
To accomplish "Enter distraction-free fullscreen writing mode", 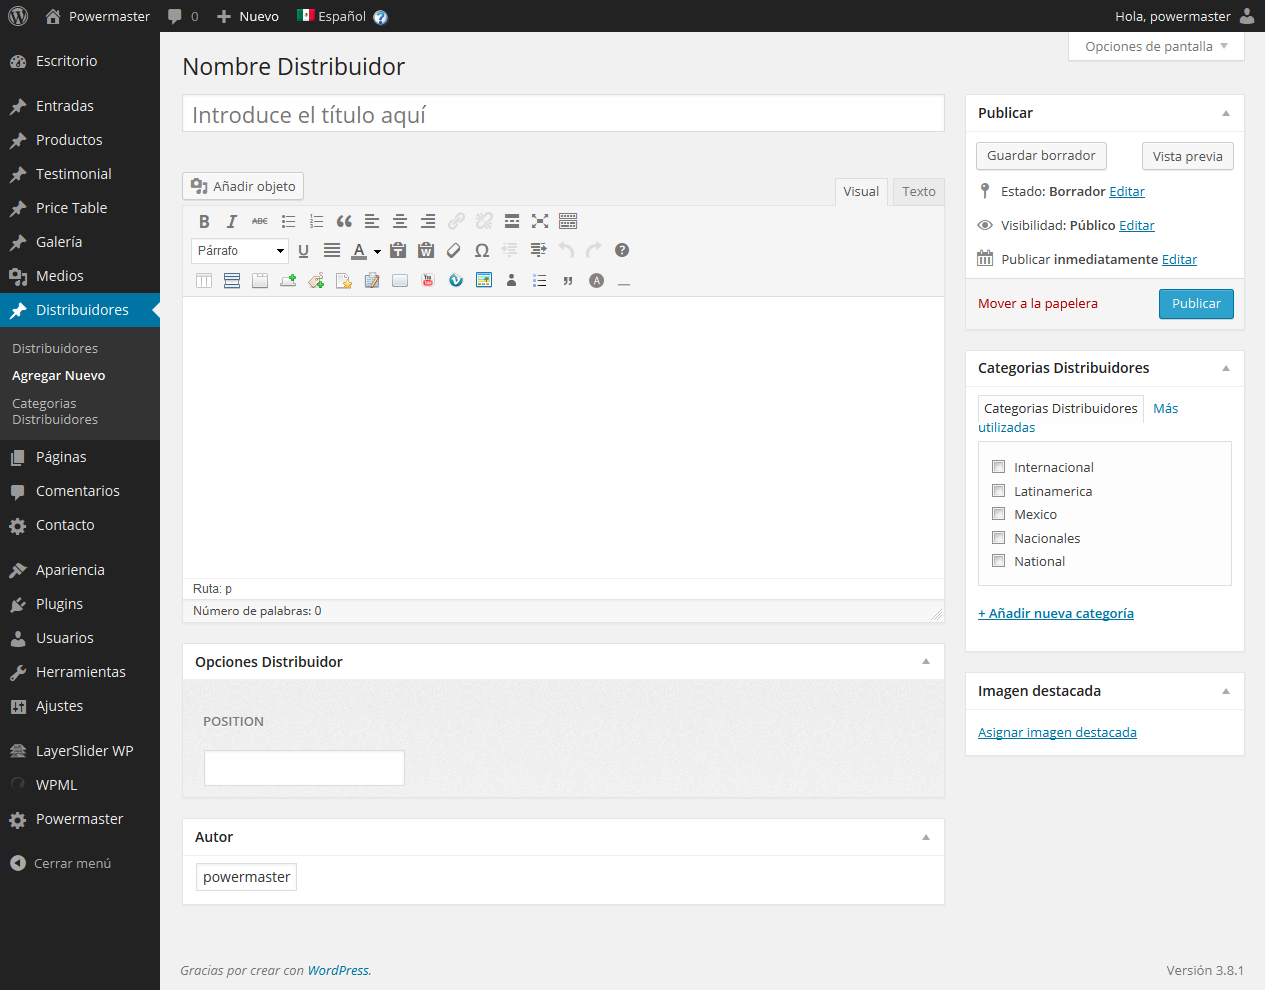I will 540,222.
